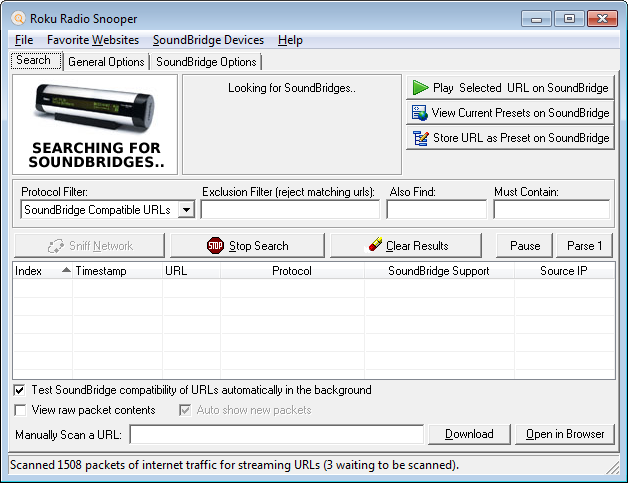Click the red Stop Search sign icon
The height and width of the screenshot is (483, 628).
click(215, 246)
